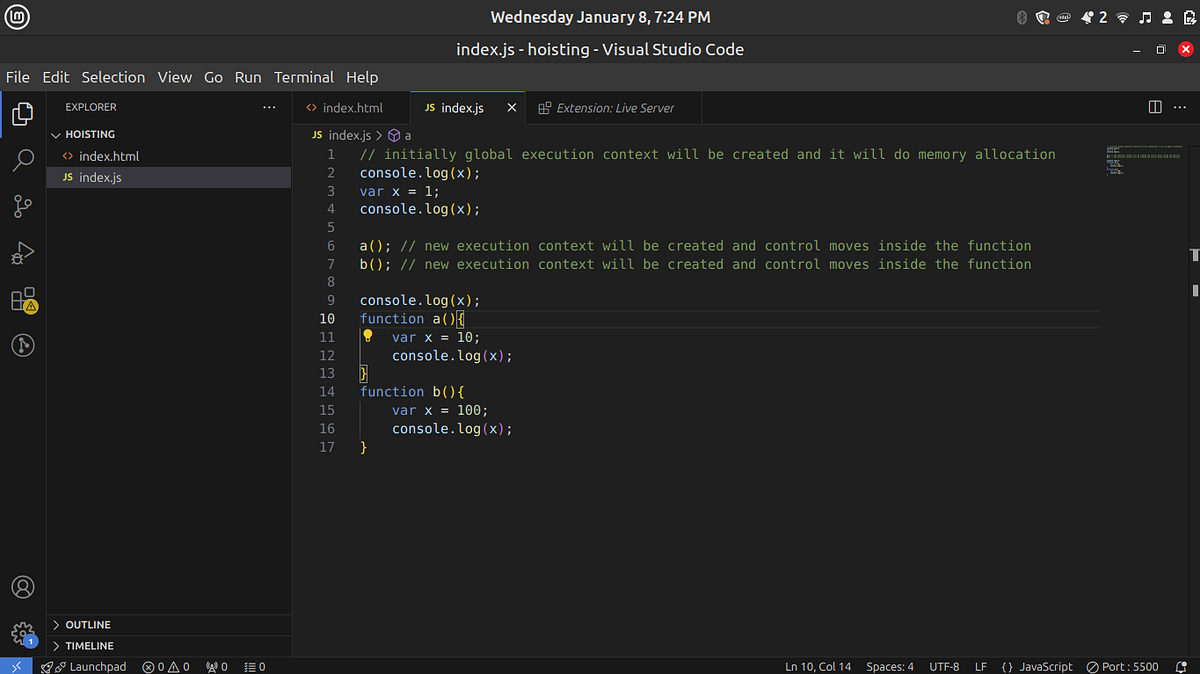Click the list indicator showing 0 in status bar
Viewport: 1200px width, 674px height.
pos(255,666)
